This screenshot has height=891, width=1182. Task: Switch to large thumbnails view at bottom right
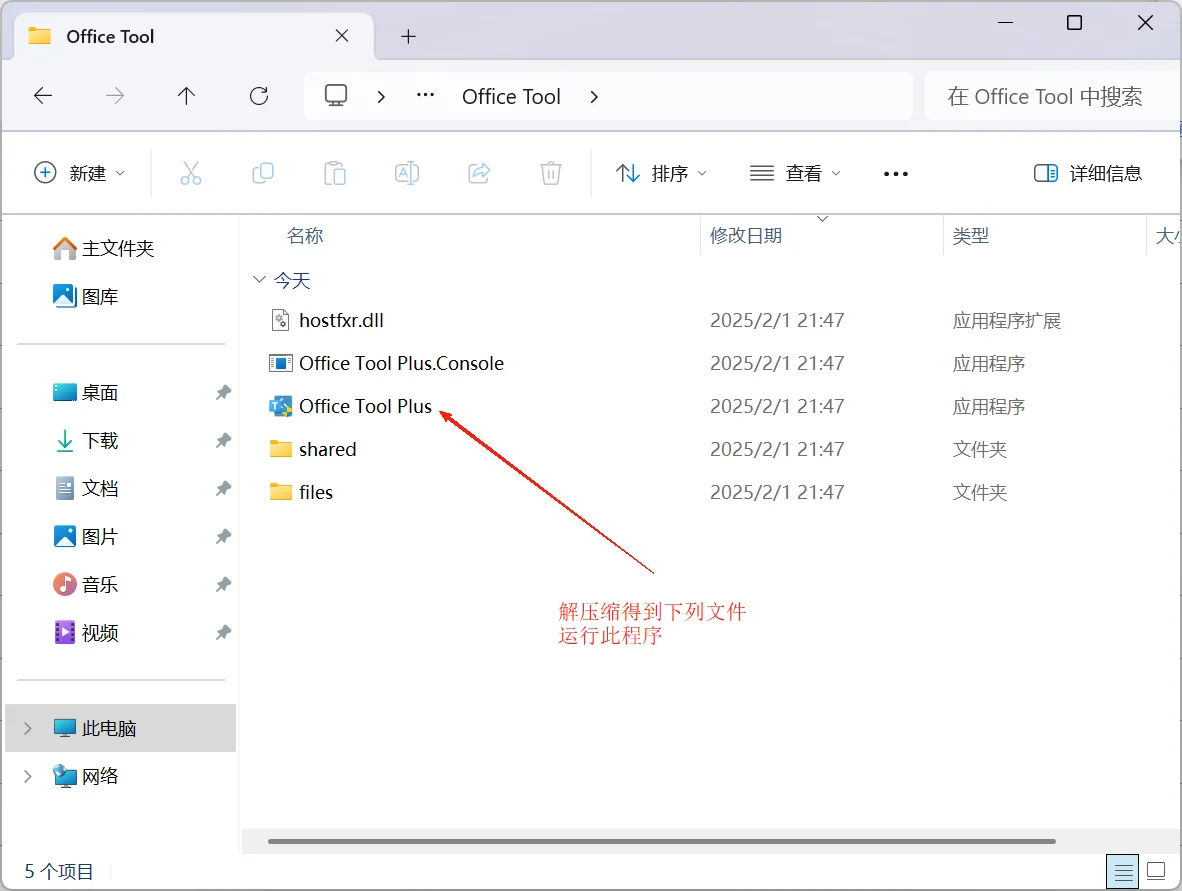click(1156, 870)
